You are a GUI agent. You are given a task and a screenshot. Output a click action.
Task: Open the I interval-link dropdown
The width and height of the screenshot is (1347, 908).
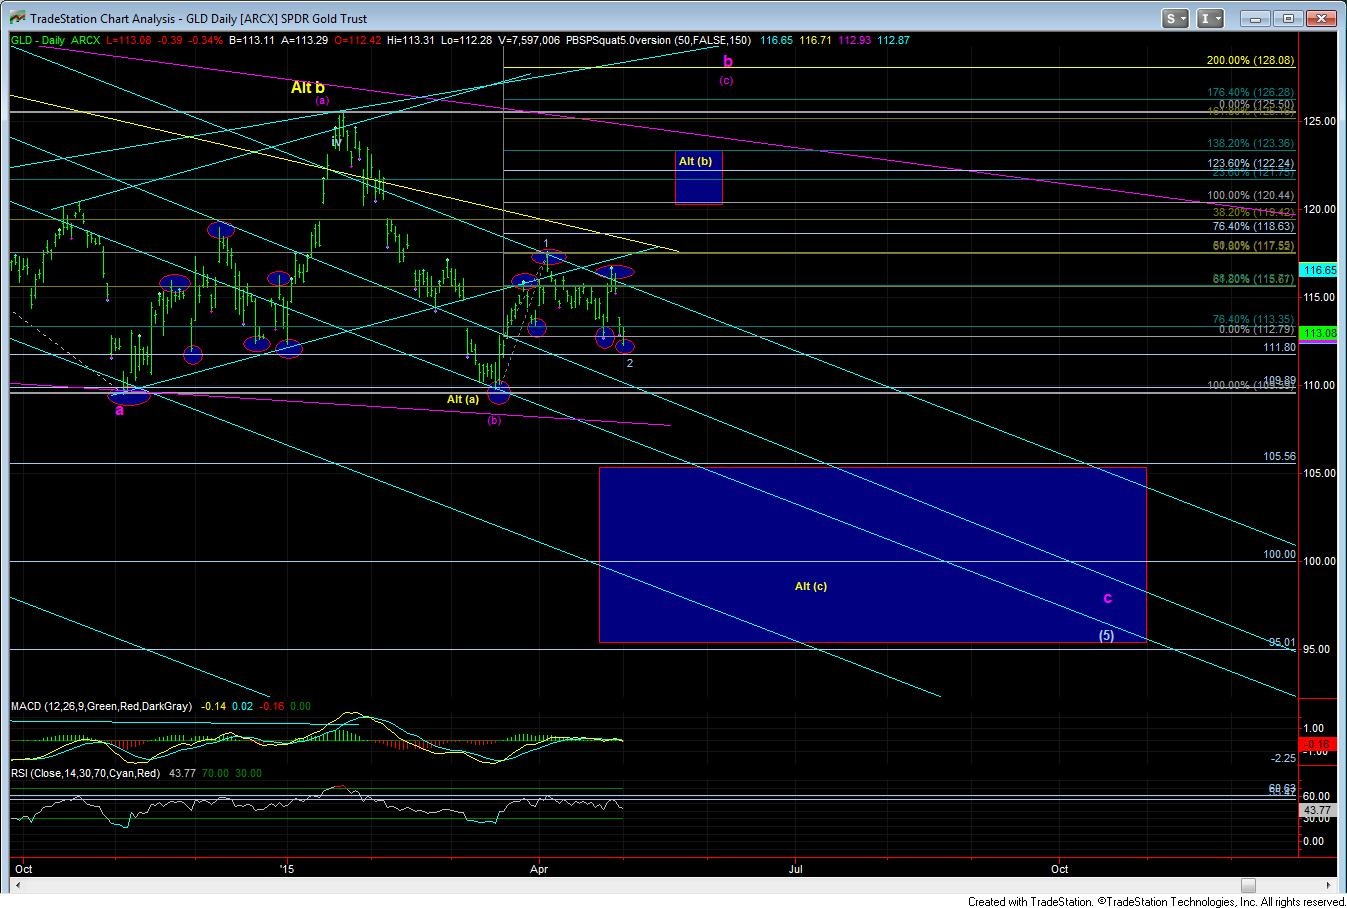(x=1210, y=18)
